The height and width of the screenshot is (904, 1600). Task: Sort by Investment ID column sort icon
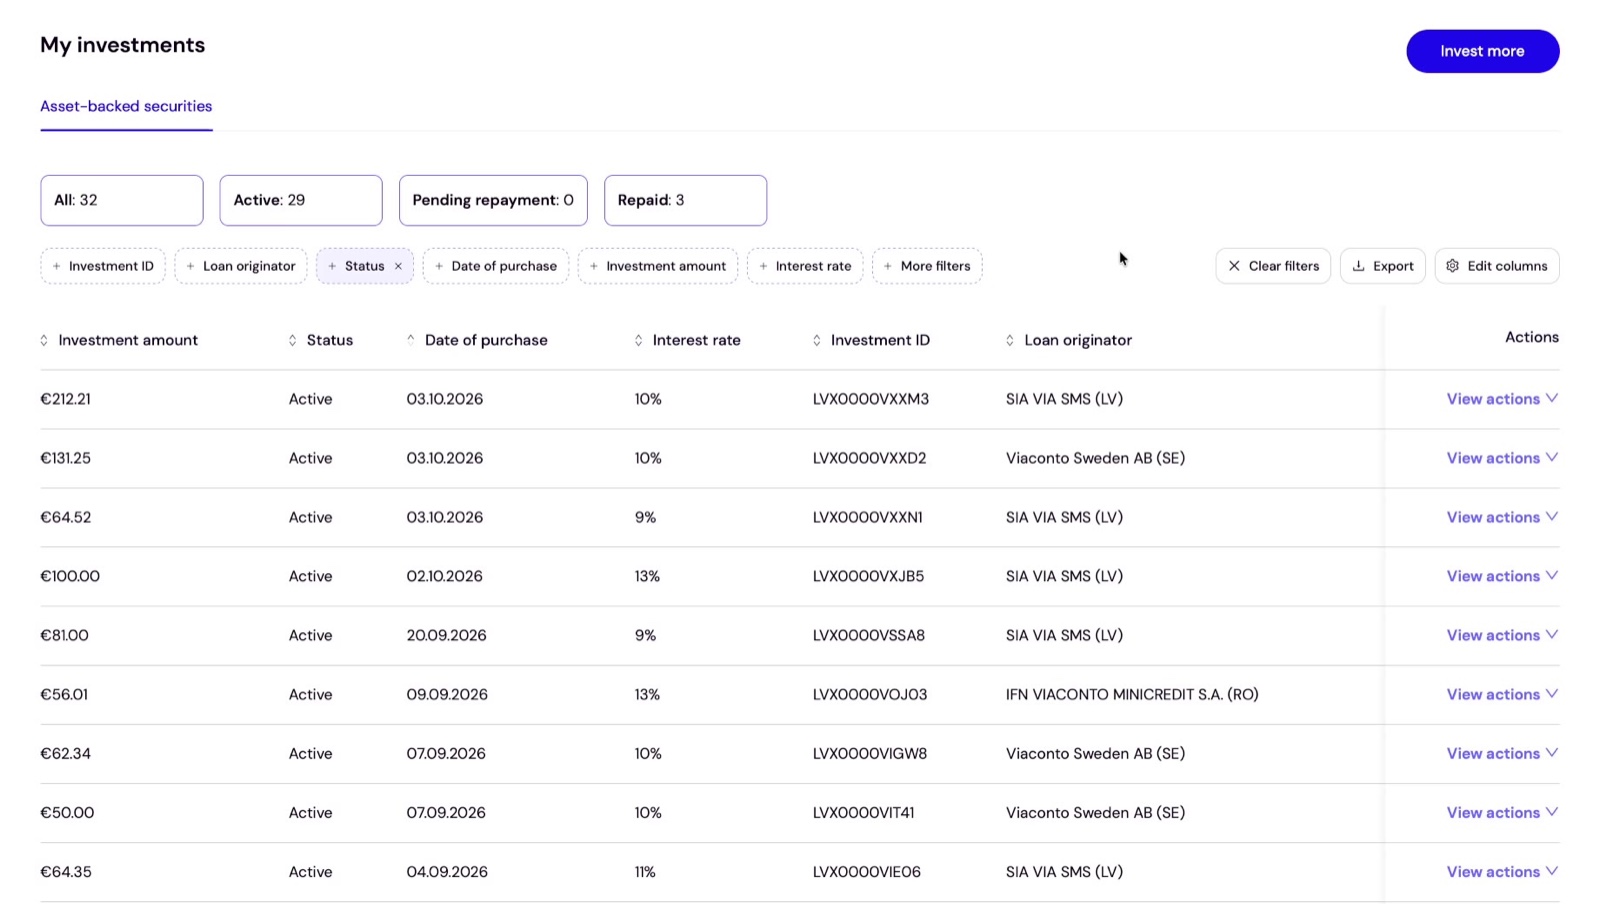pos(816,340)
